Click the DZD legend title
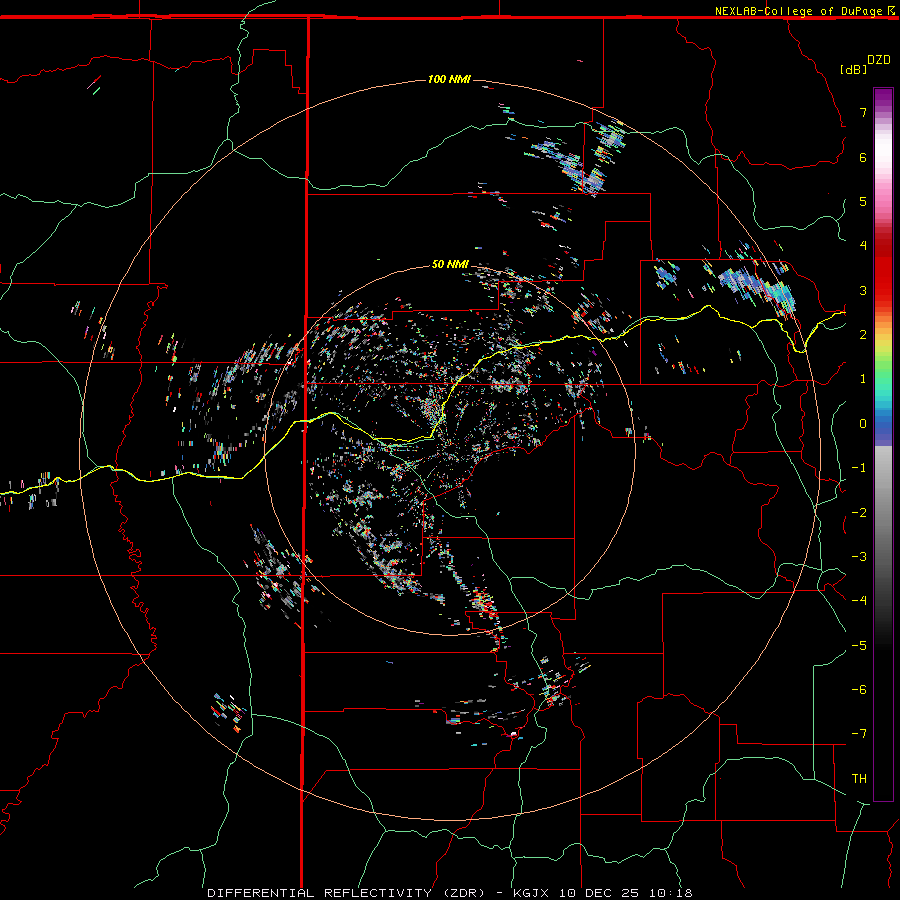The height and width of the screenshot is (900, 900). (879, 60)
